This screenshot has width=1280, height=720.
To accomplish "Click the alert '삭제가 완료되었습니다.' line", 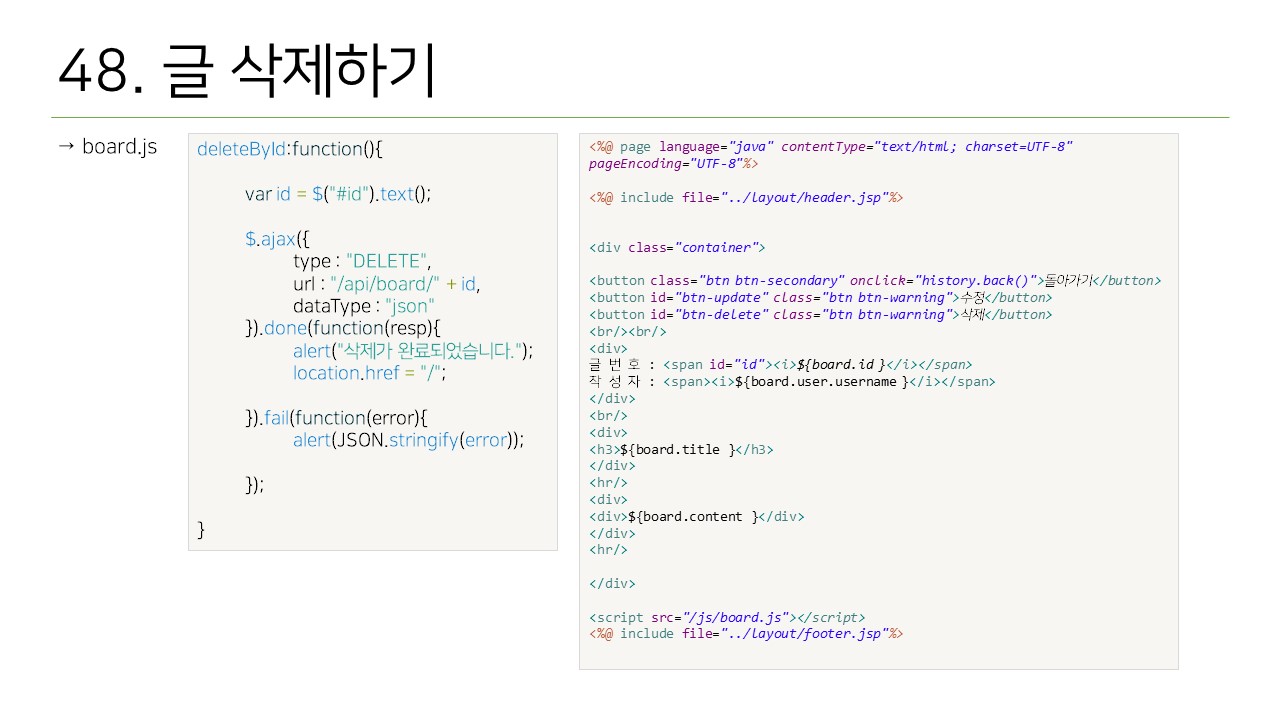I will (x=413, y=351).
